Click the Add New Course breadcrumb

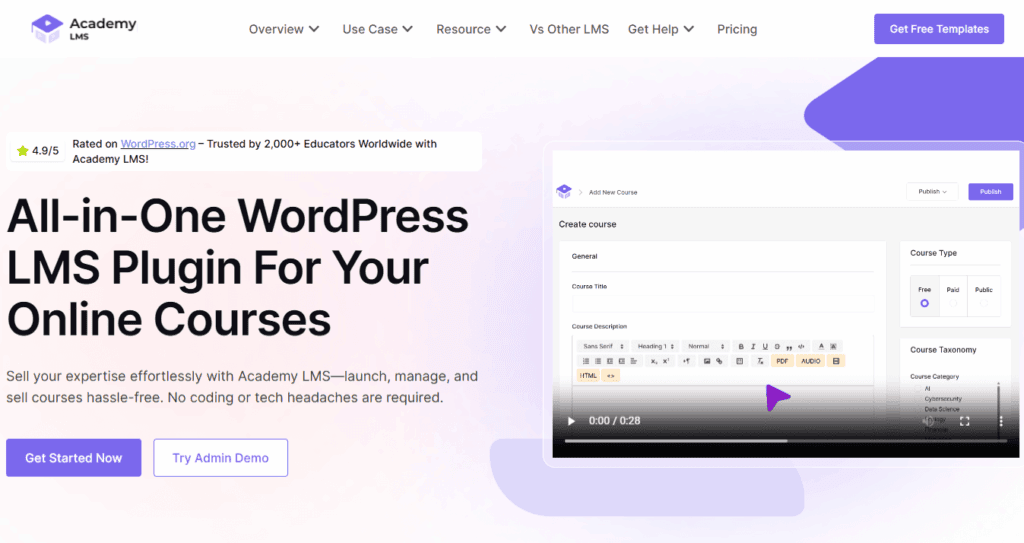(x=613, y=192)
